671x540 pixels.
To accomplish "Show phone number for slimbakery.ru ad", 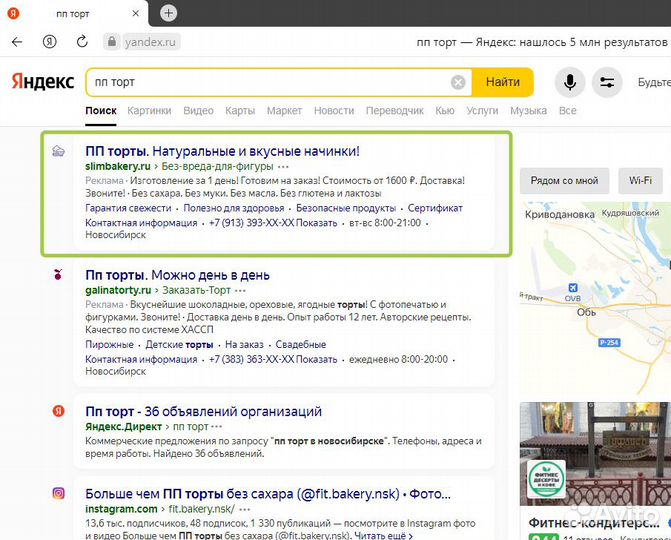I will click(x=317, y=223).
